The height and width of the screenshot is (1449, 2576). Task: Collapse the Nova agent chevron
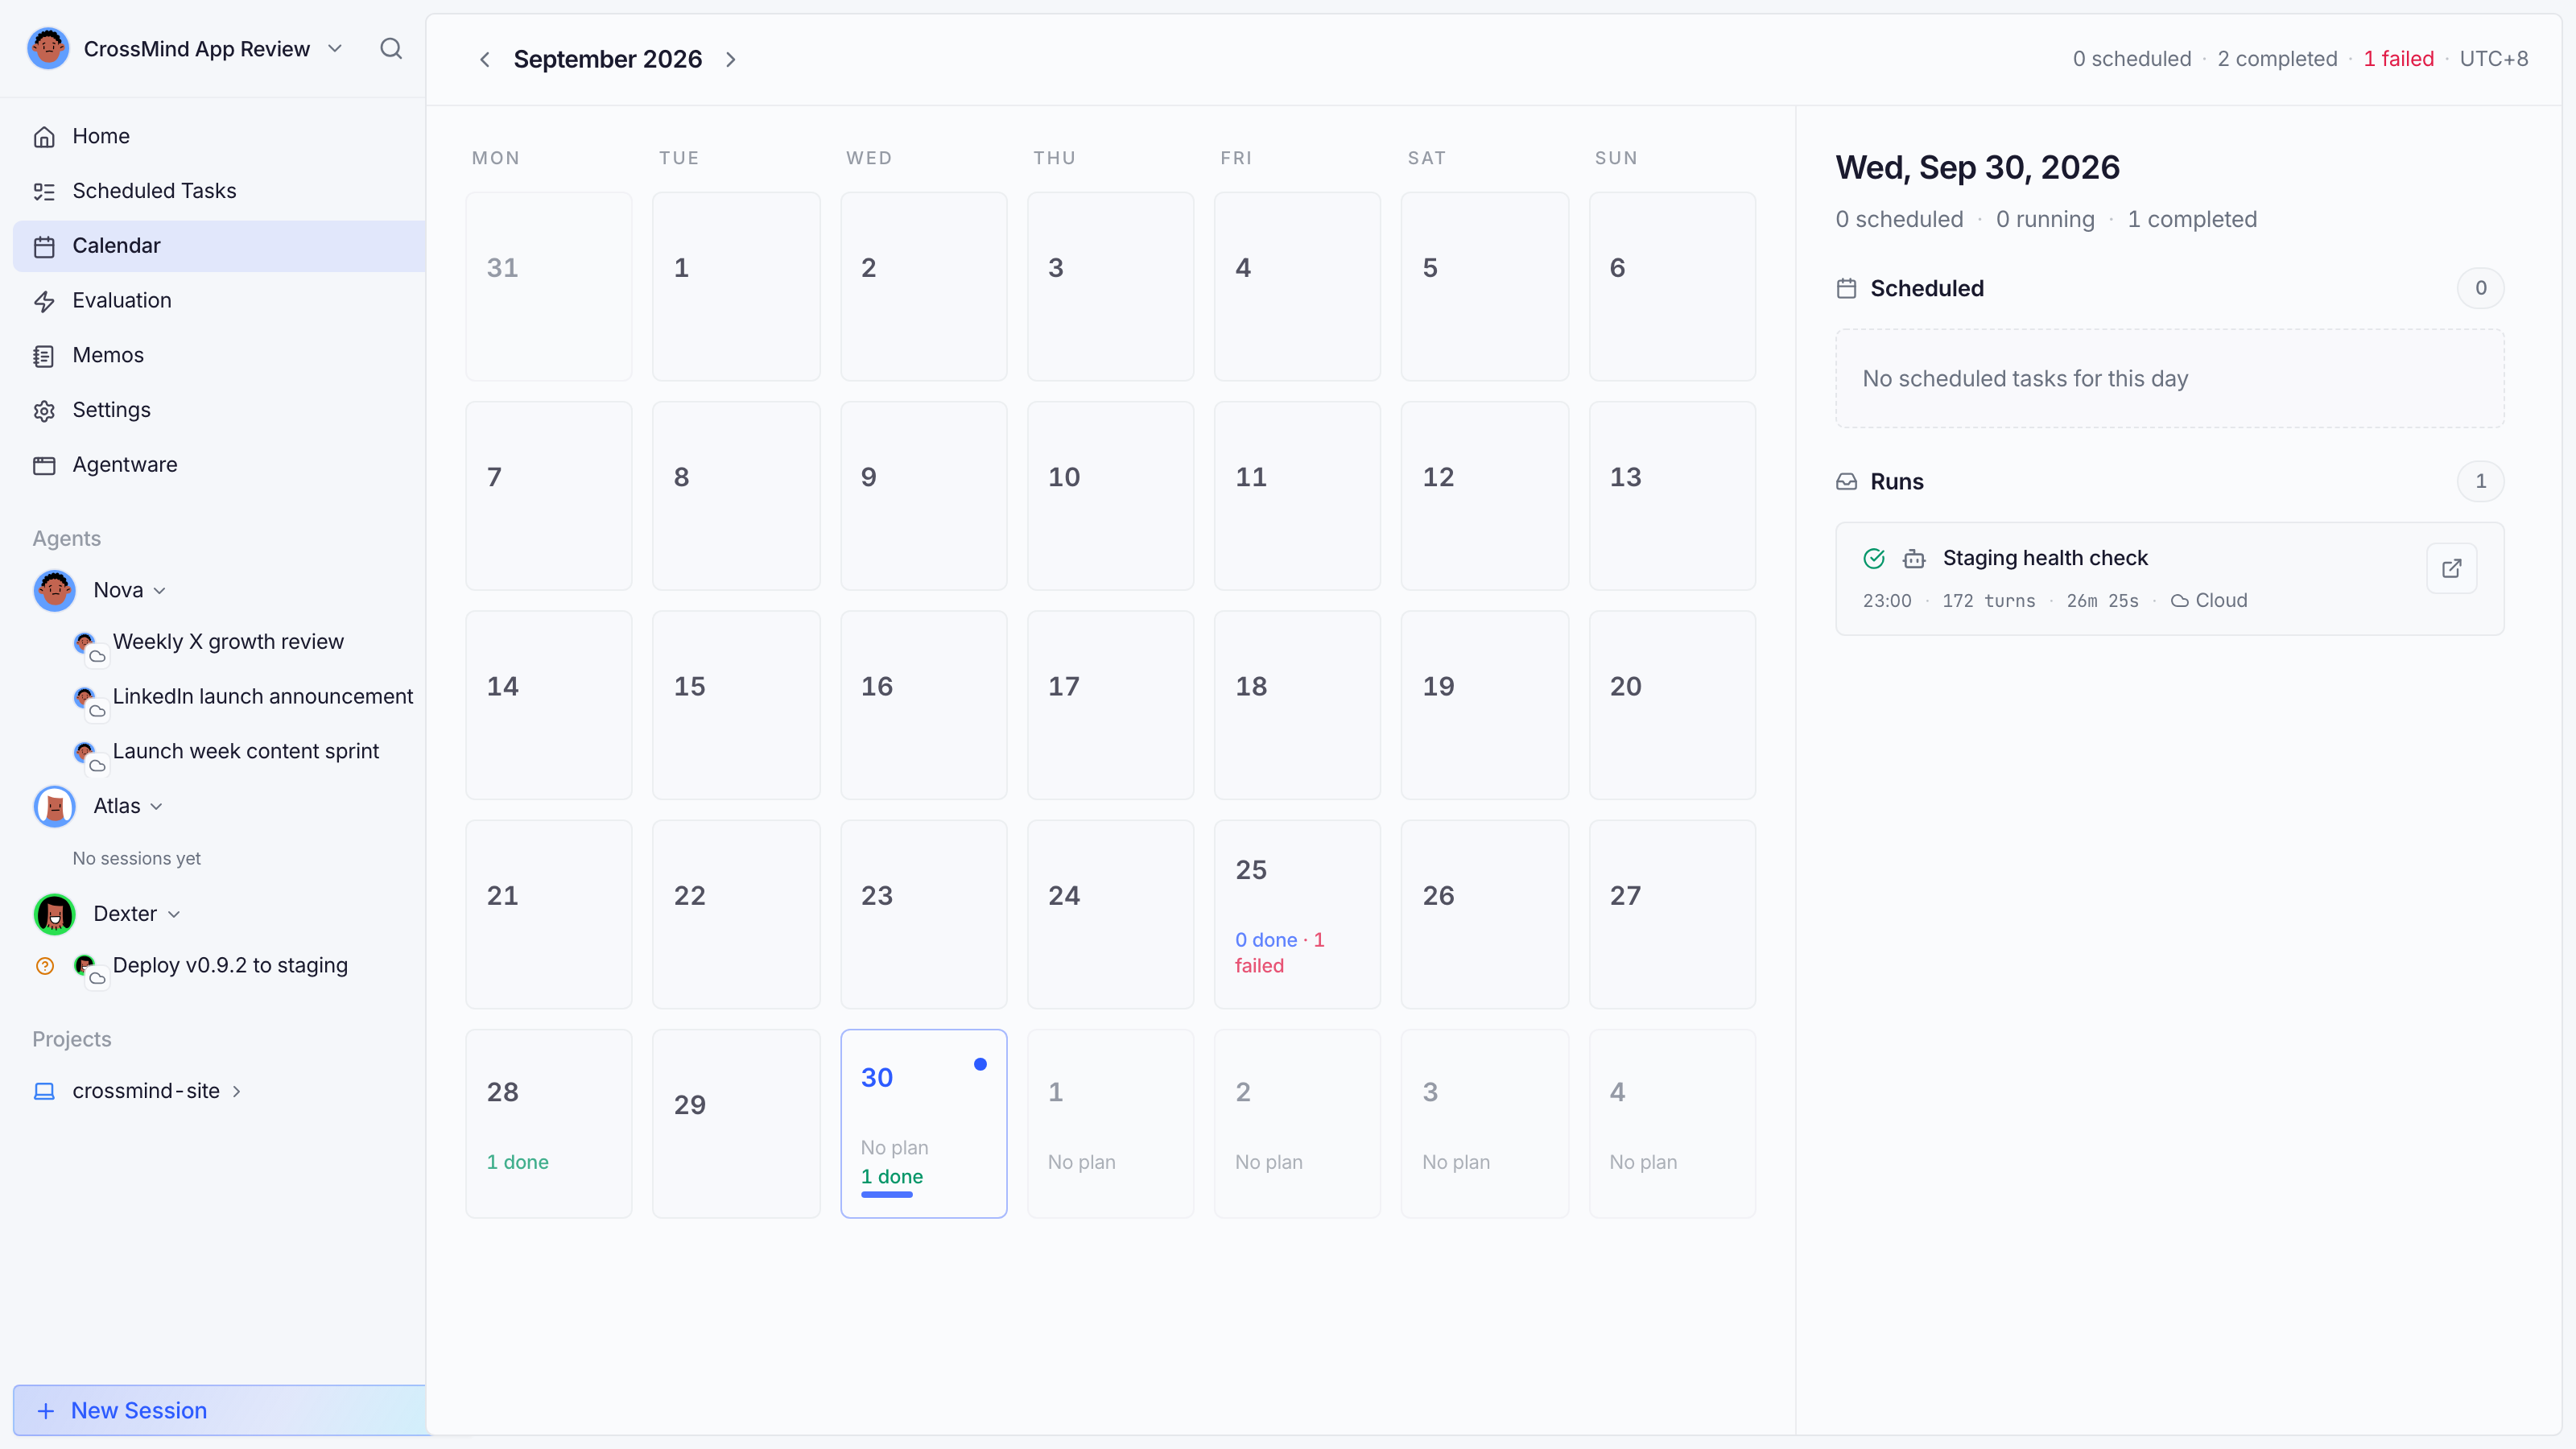(160, 591)
